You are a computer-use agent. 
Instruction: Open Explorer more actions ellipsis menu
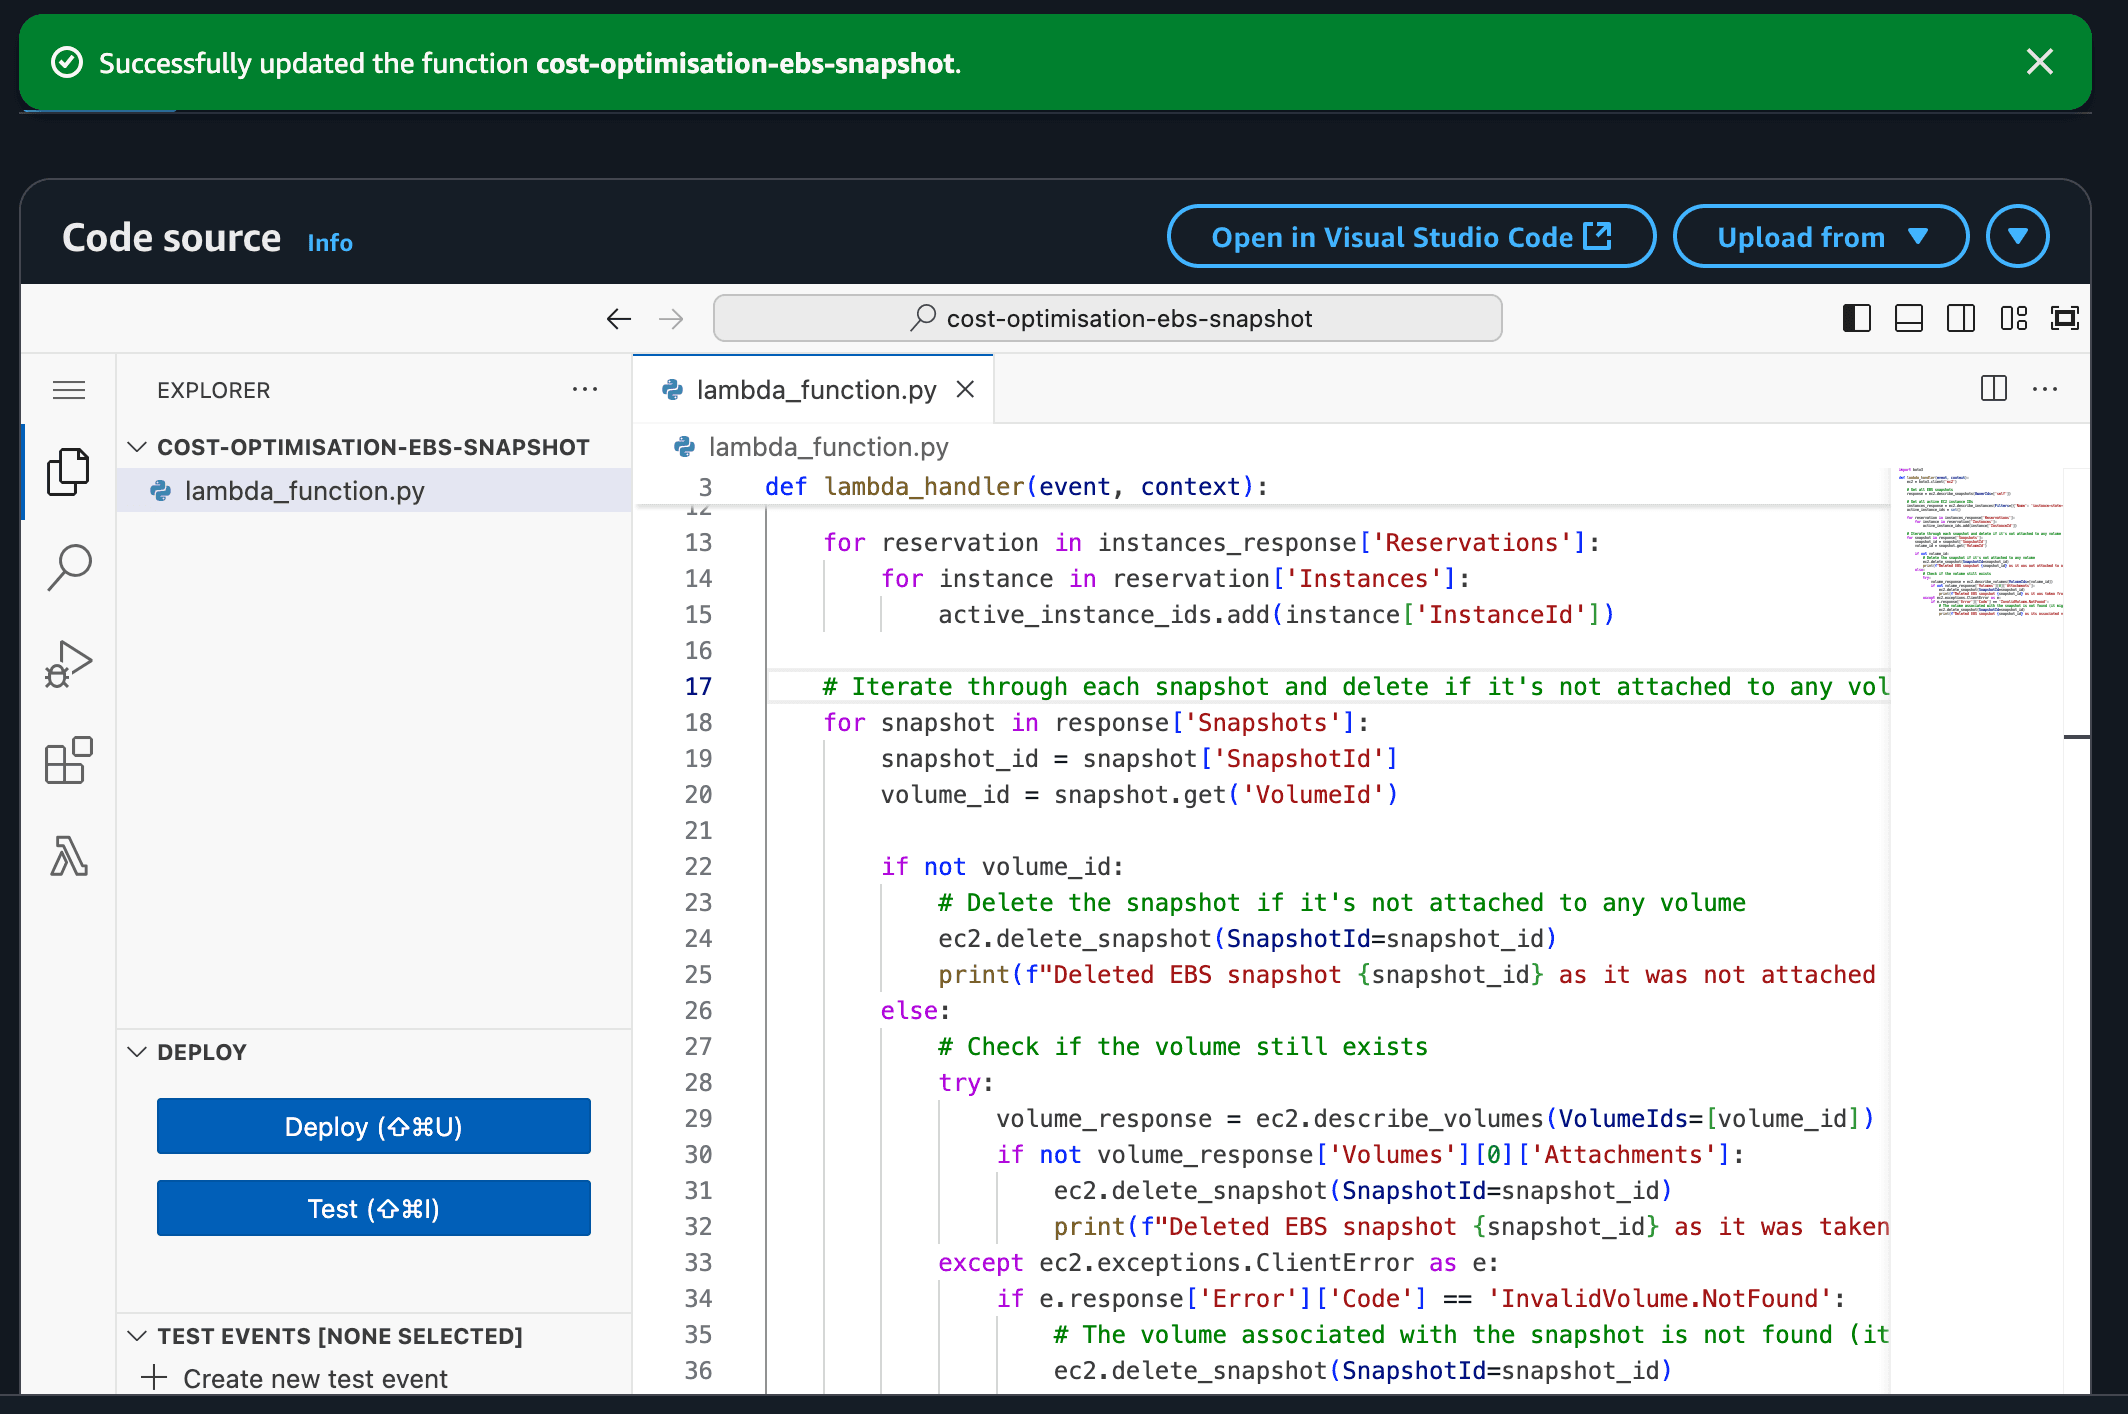pyautogui.click(x=584, y=390)
